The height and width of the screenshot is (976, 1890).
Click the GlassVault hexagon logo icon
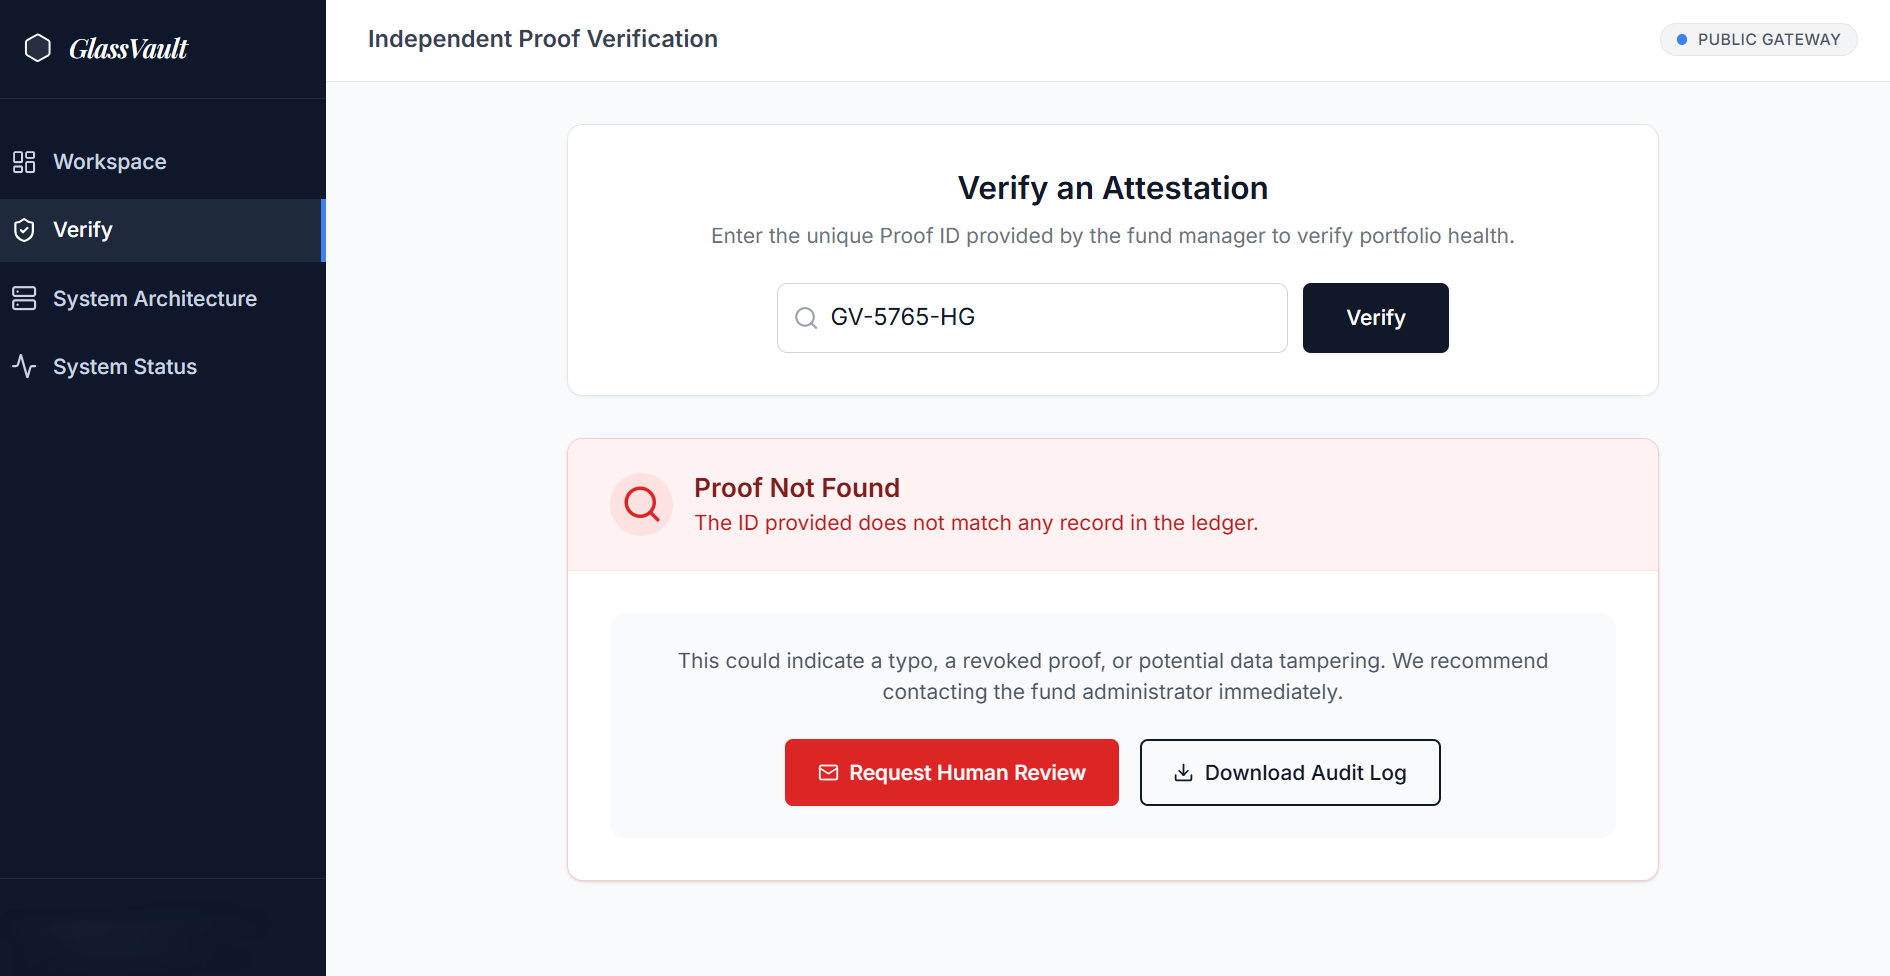point(38,48)
